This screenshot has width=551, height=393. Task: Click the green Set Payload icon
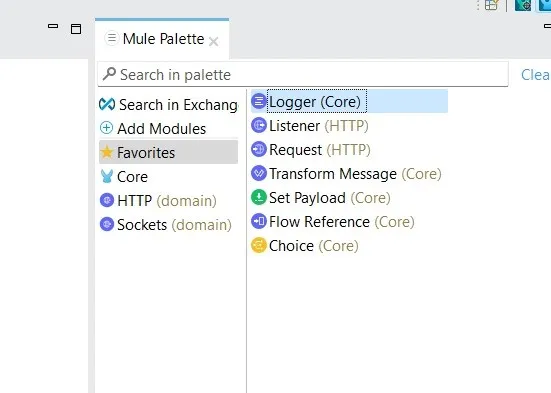(259, 197)
